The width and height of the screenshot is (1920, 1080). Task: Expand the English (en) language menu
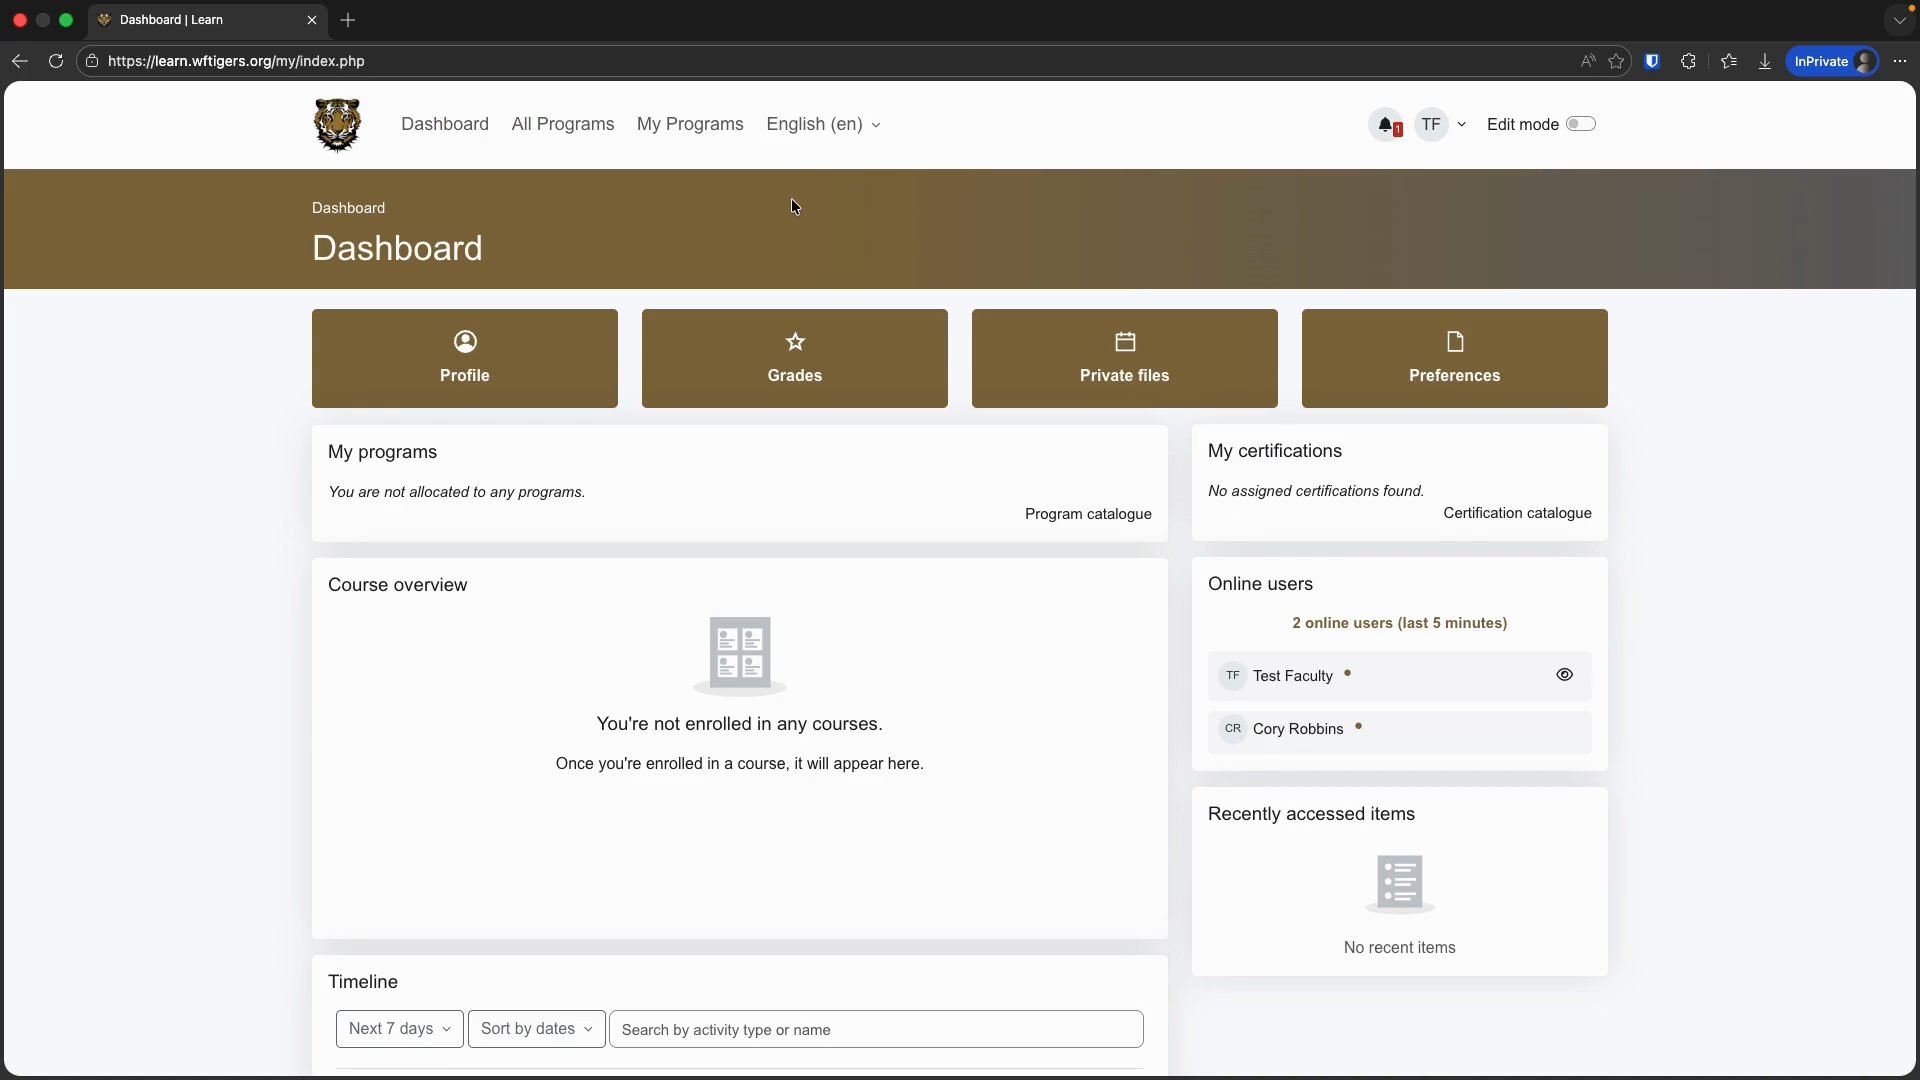click(x=823, y=125)
